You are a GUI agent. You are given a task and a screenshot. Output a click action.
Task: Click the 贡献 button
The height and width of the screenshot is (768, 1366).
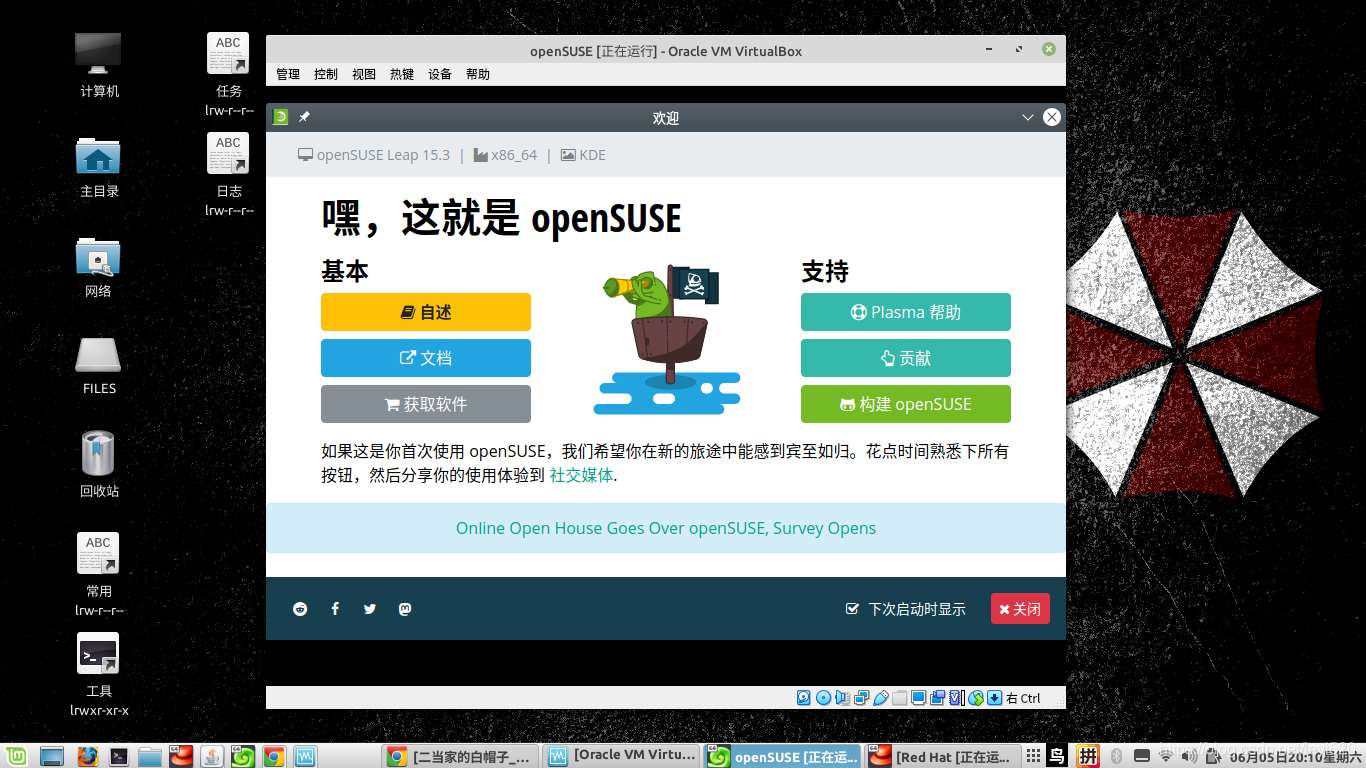[x=906, y=358]
